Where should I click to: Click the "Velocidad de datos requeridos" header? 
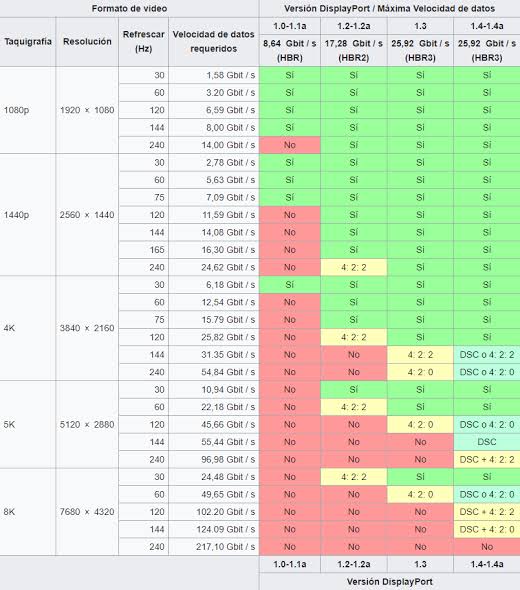click(x=214, y=41)
